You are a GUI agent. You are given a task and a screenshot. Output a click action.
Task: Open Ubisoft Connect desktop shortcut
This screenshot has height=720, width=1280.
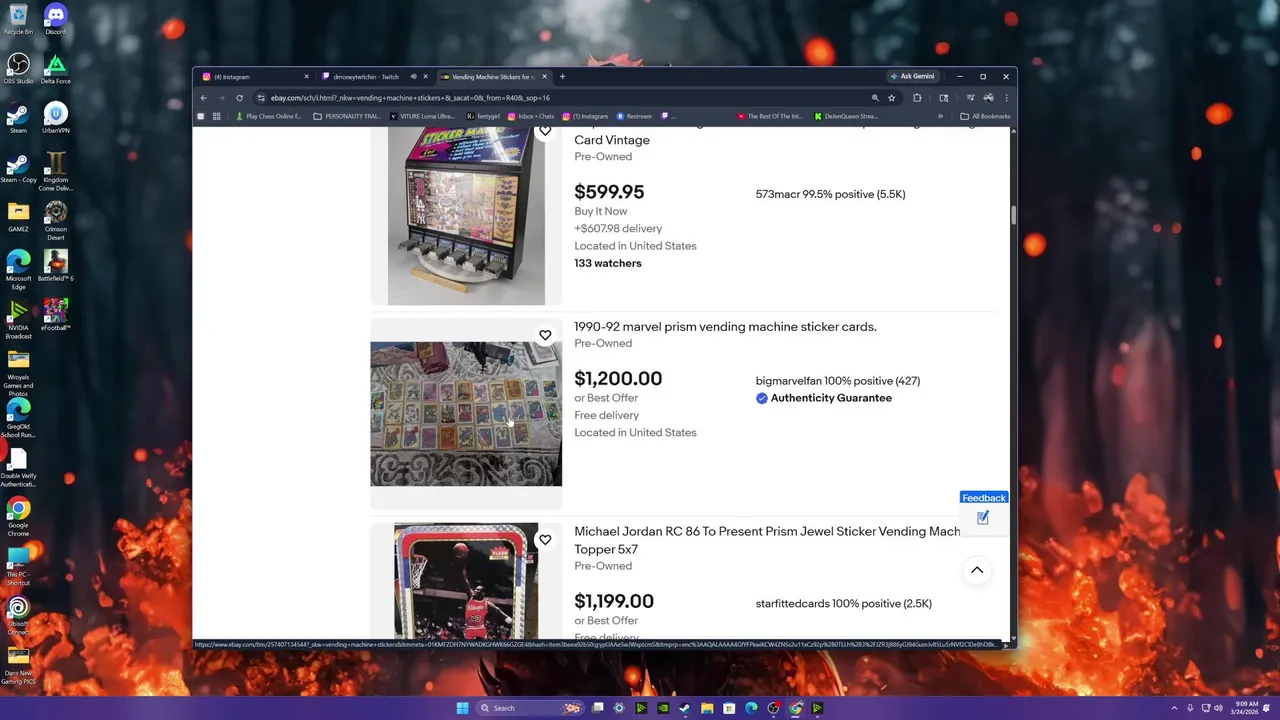tap(18, 616)
